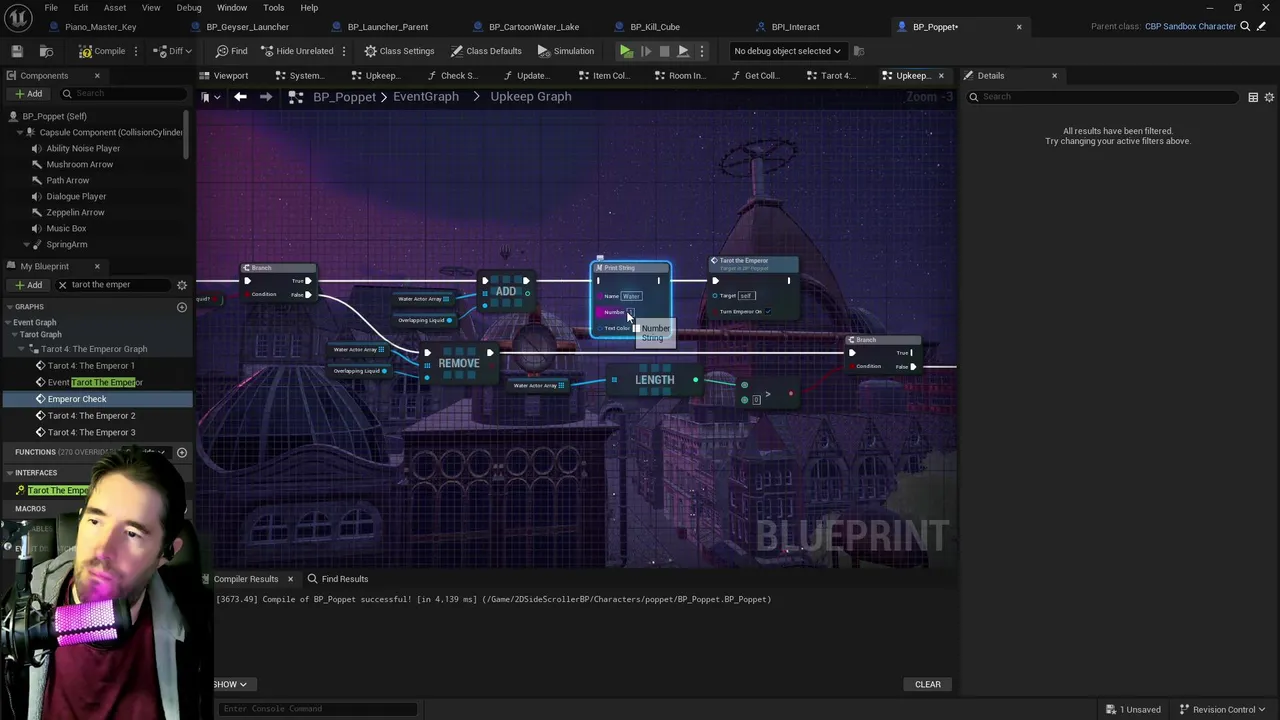Compile the blueprint
Image resolution: width=1280 pixels, height=720 pixels.
102,51
